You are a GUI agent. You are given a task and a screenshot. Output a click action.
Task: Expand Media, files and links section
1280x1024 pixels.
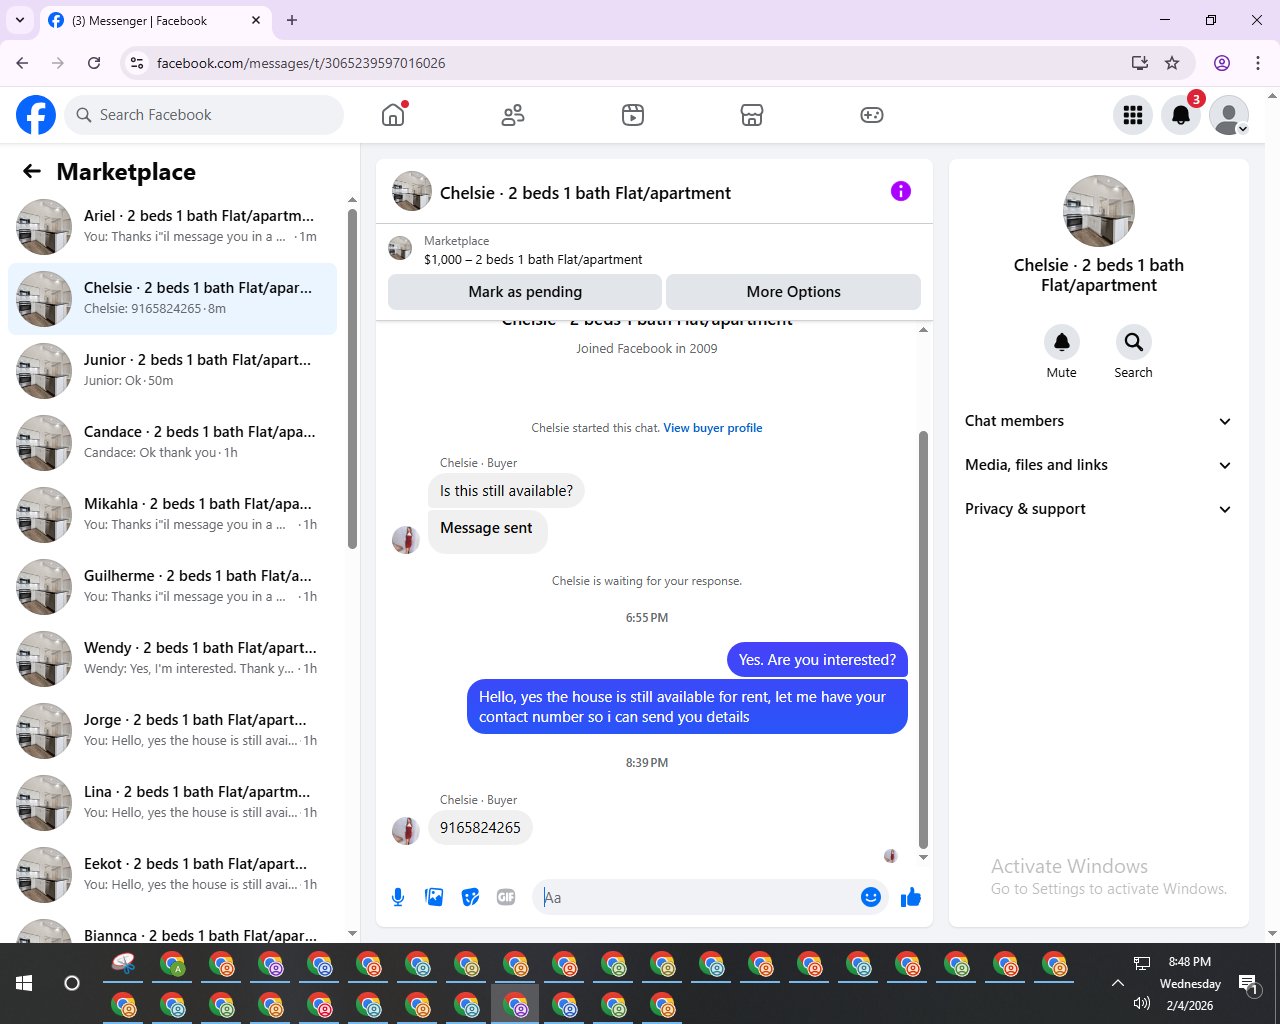[1098, 465]
